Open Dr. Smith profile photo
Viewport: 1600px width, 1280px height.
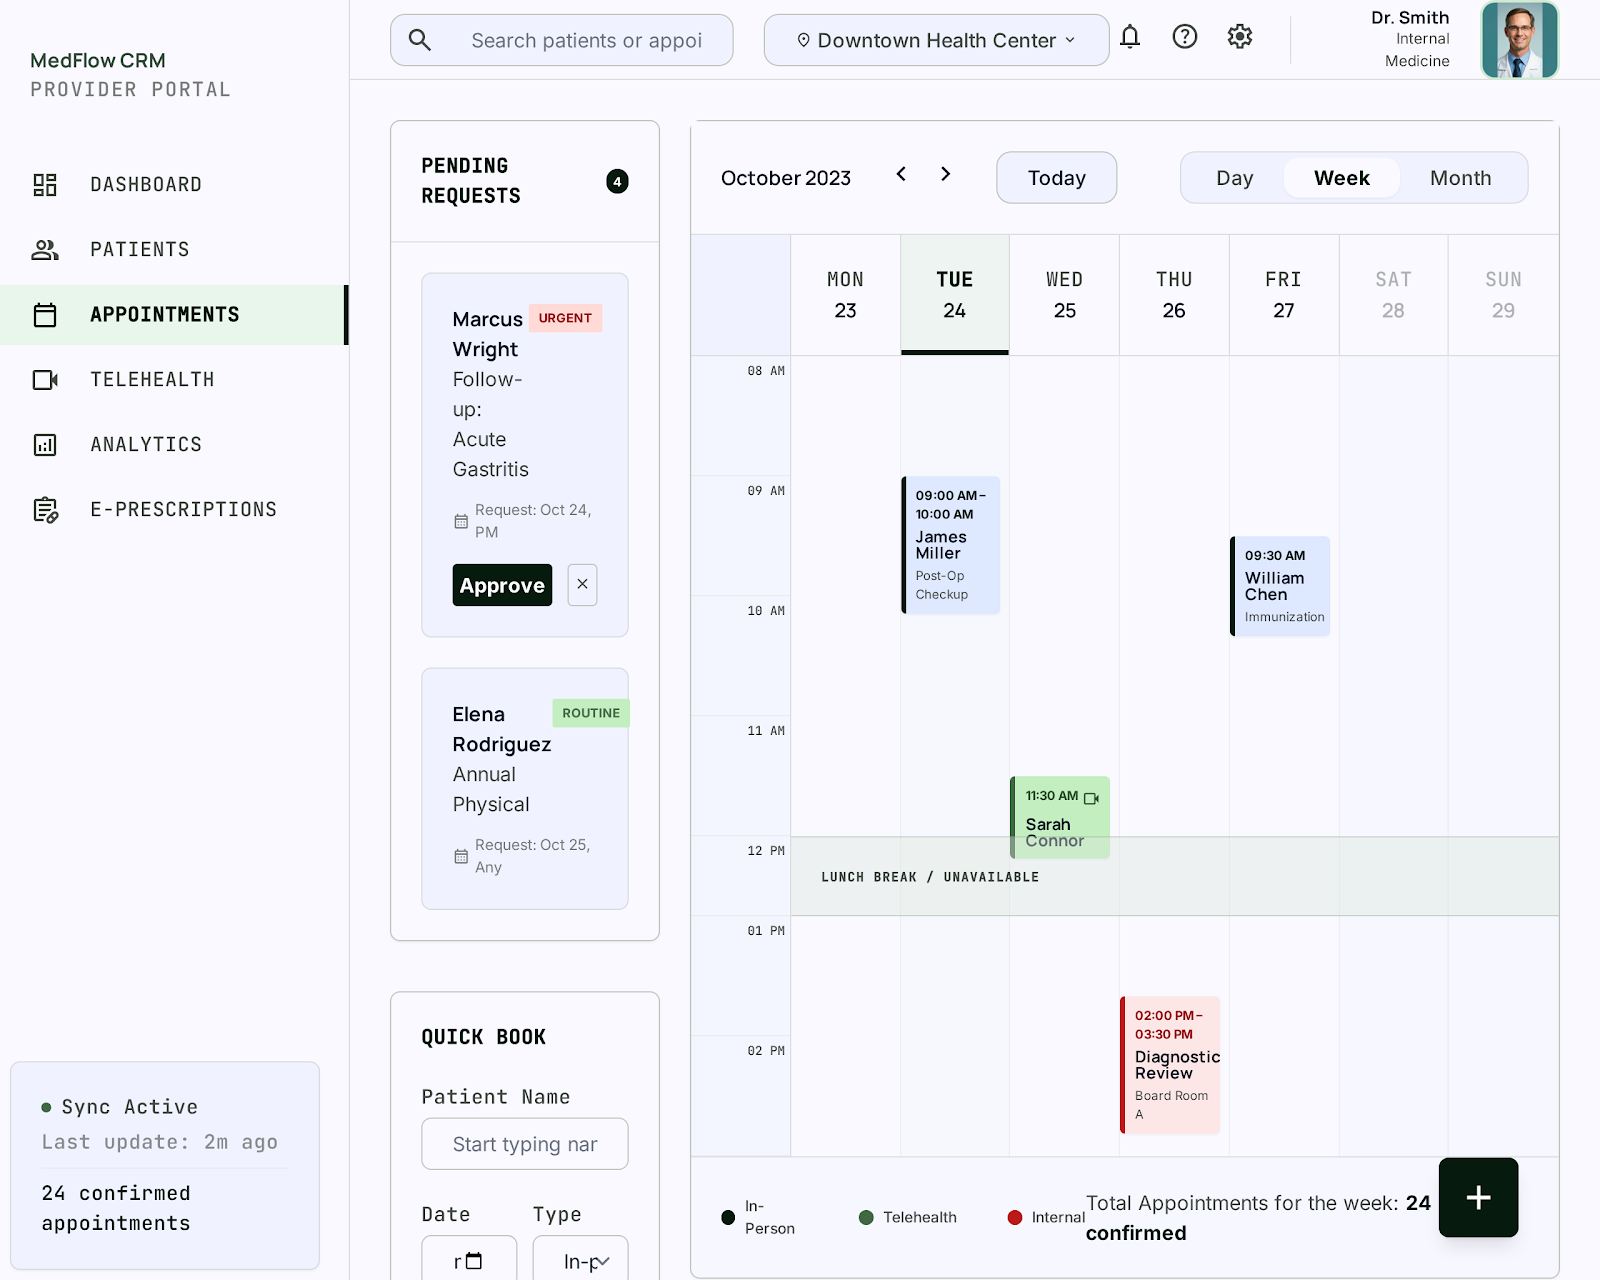click(1519, 40)
